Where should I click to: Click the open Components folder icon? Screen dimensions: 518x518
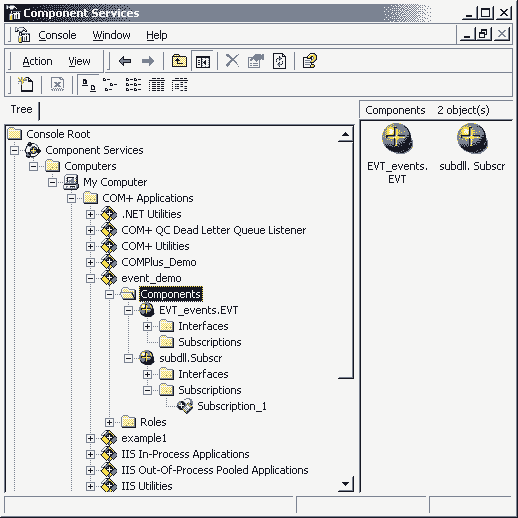click(128, 294)
